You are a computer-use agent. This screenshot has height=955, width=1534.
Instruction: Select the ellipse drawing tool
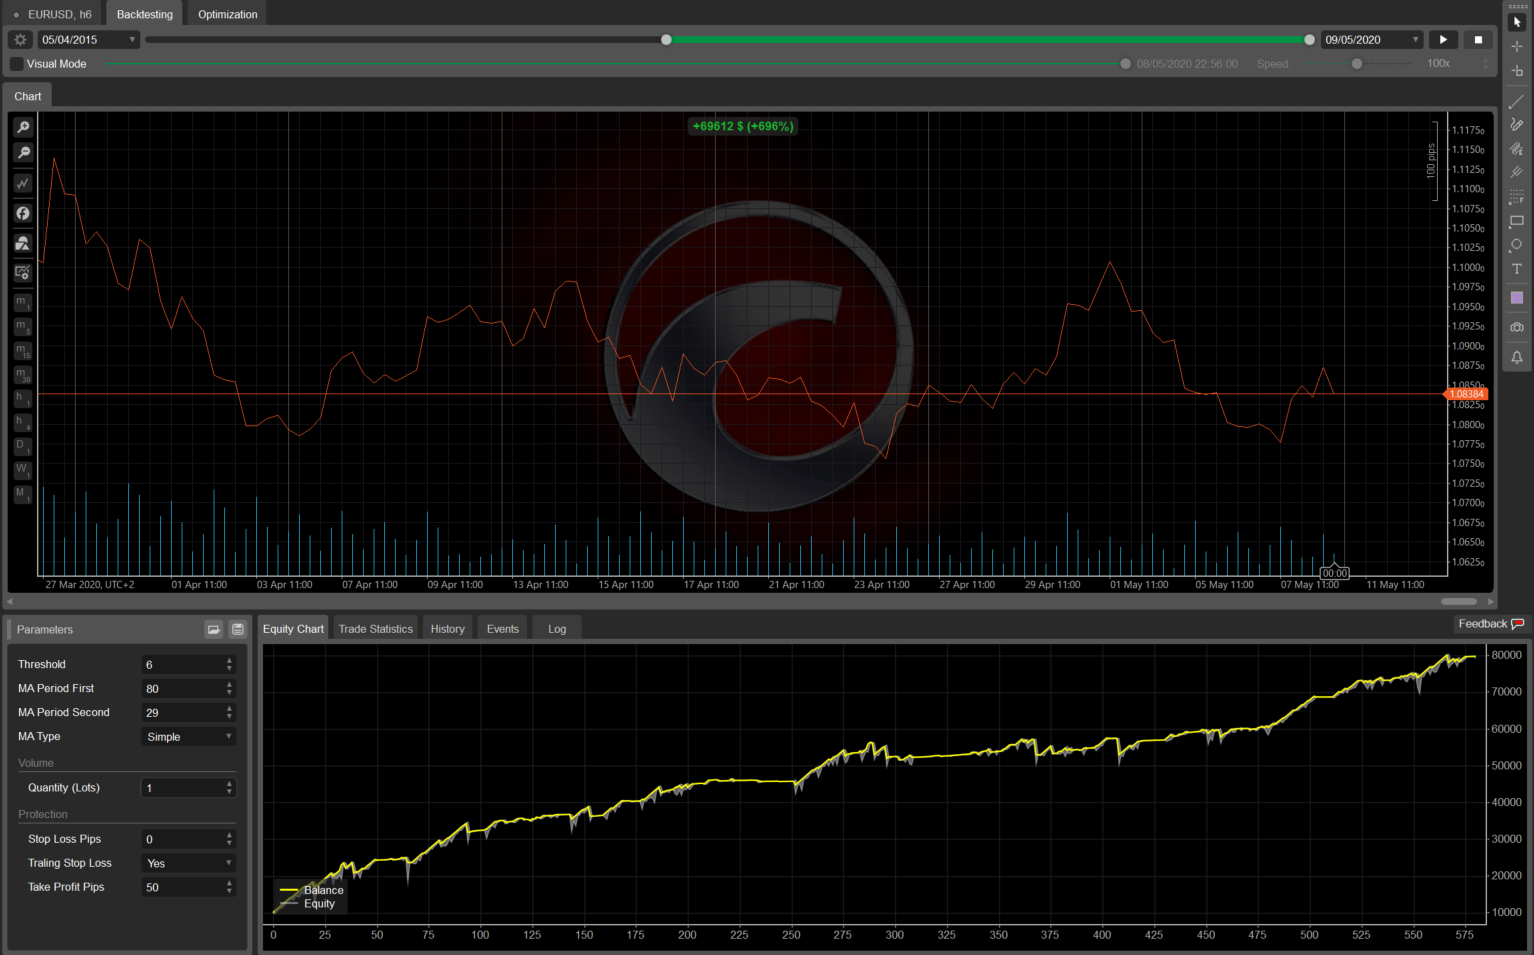(1517, 245)
